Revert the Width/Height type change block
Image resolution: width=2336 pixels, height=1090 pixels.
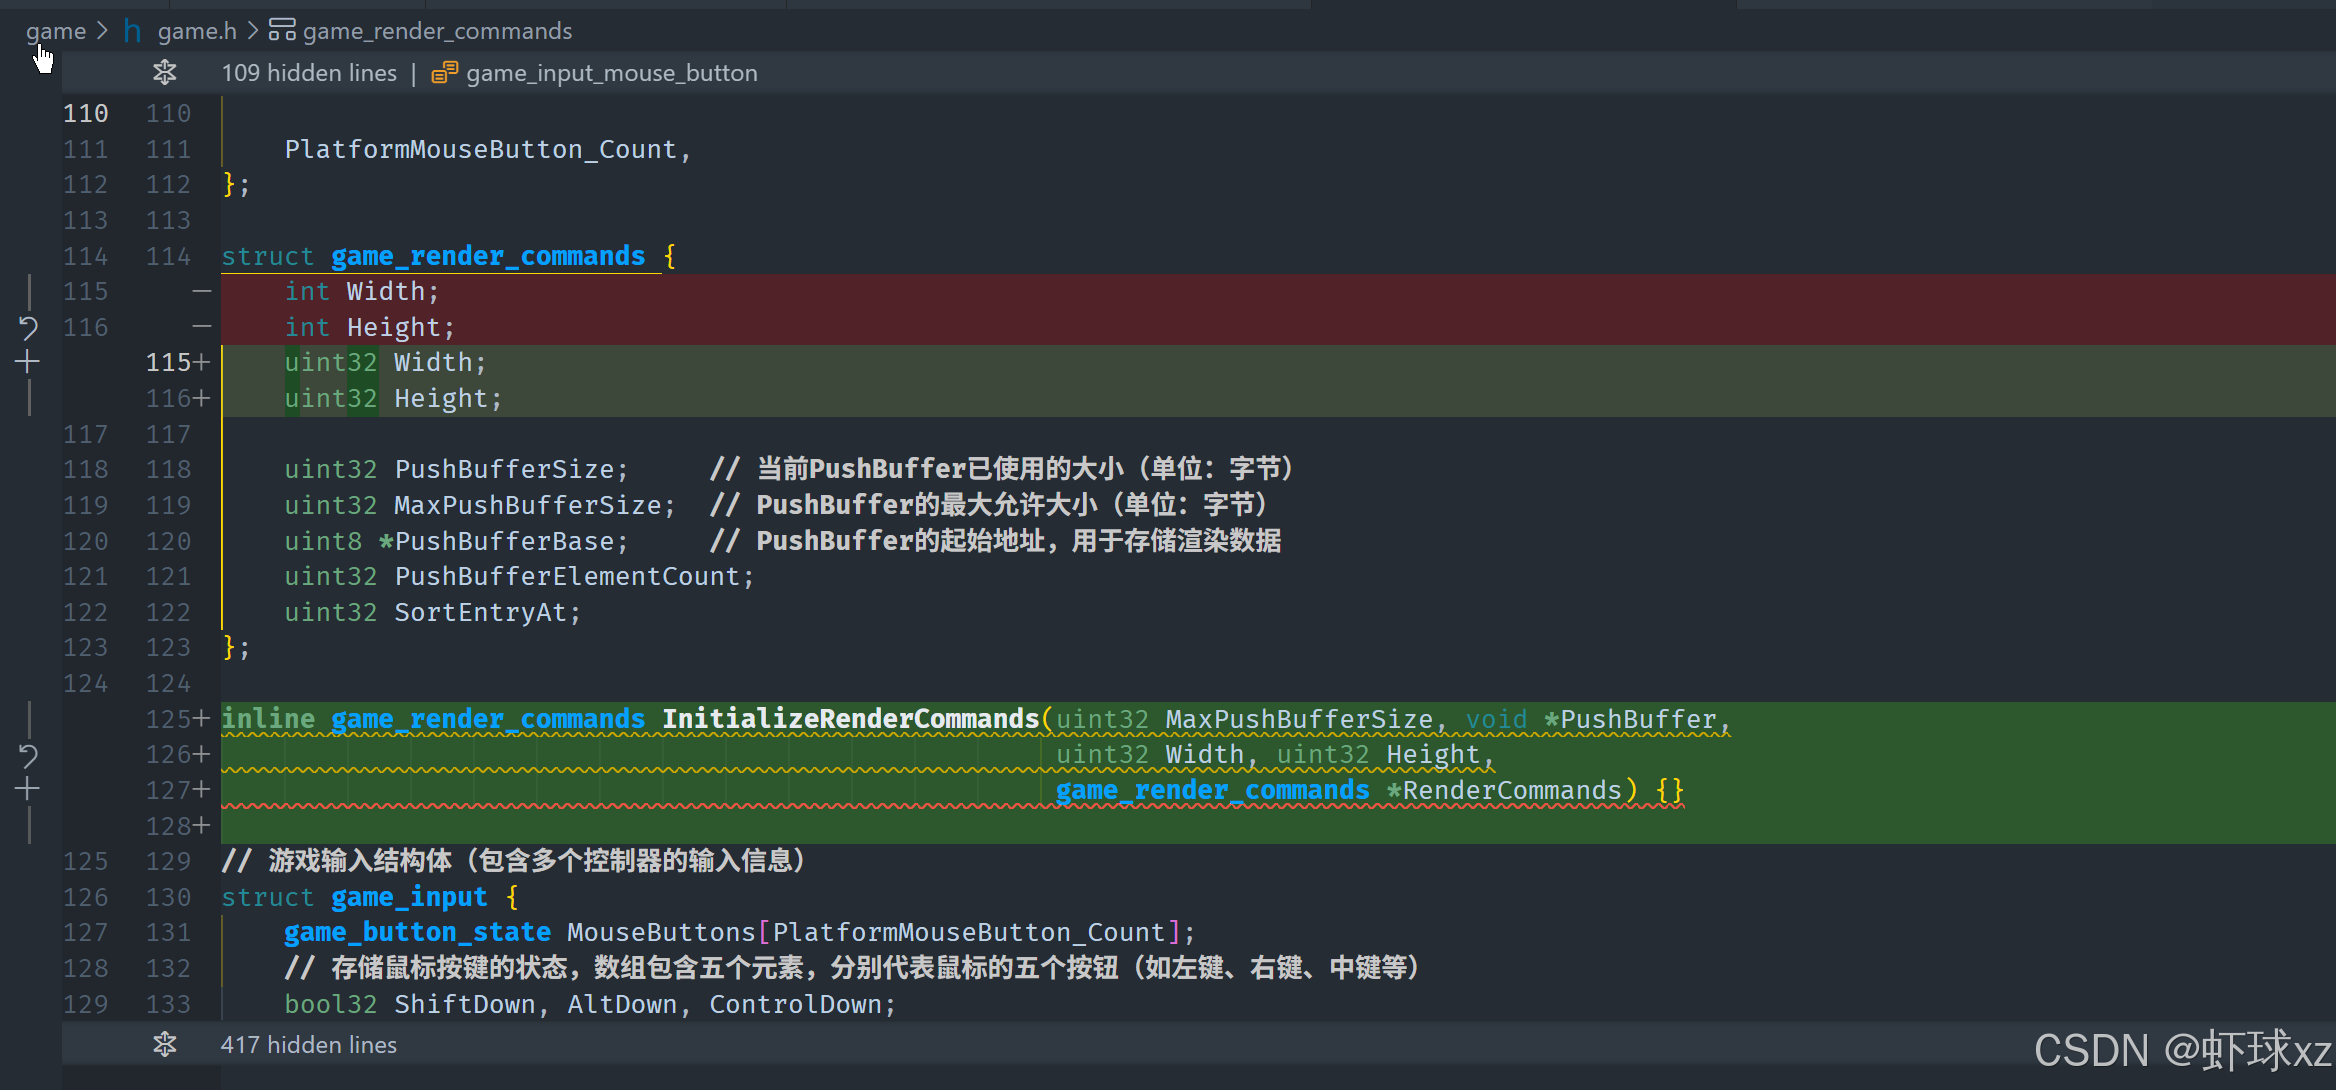tap(28, 327)
